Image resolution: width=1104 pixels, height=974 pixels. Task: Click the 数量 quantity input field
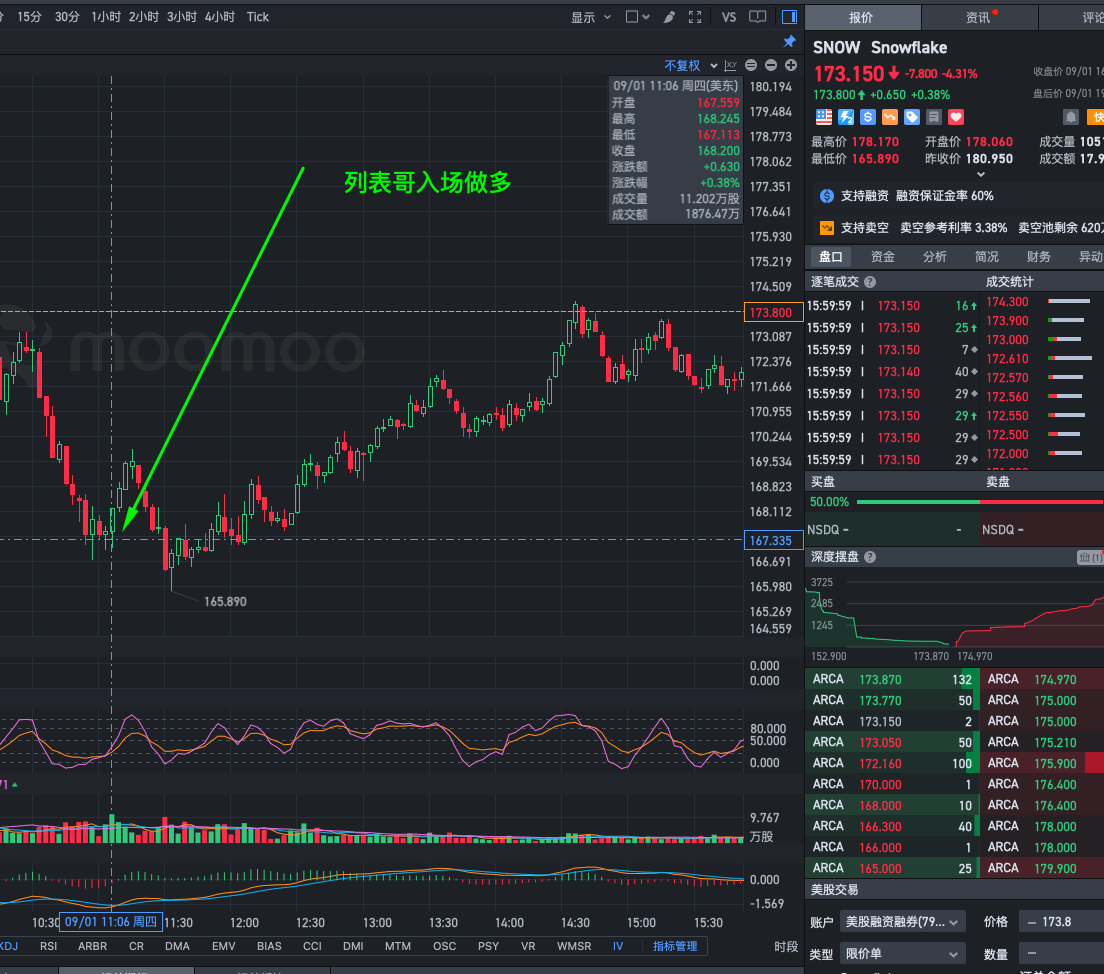coord(1062,954)
